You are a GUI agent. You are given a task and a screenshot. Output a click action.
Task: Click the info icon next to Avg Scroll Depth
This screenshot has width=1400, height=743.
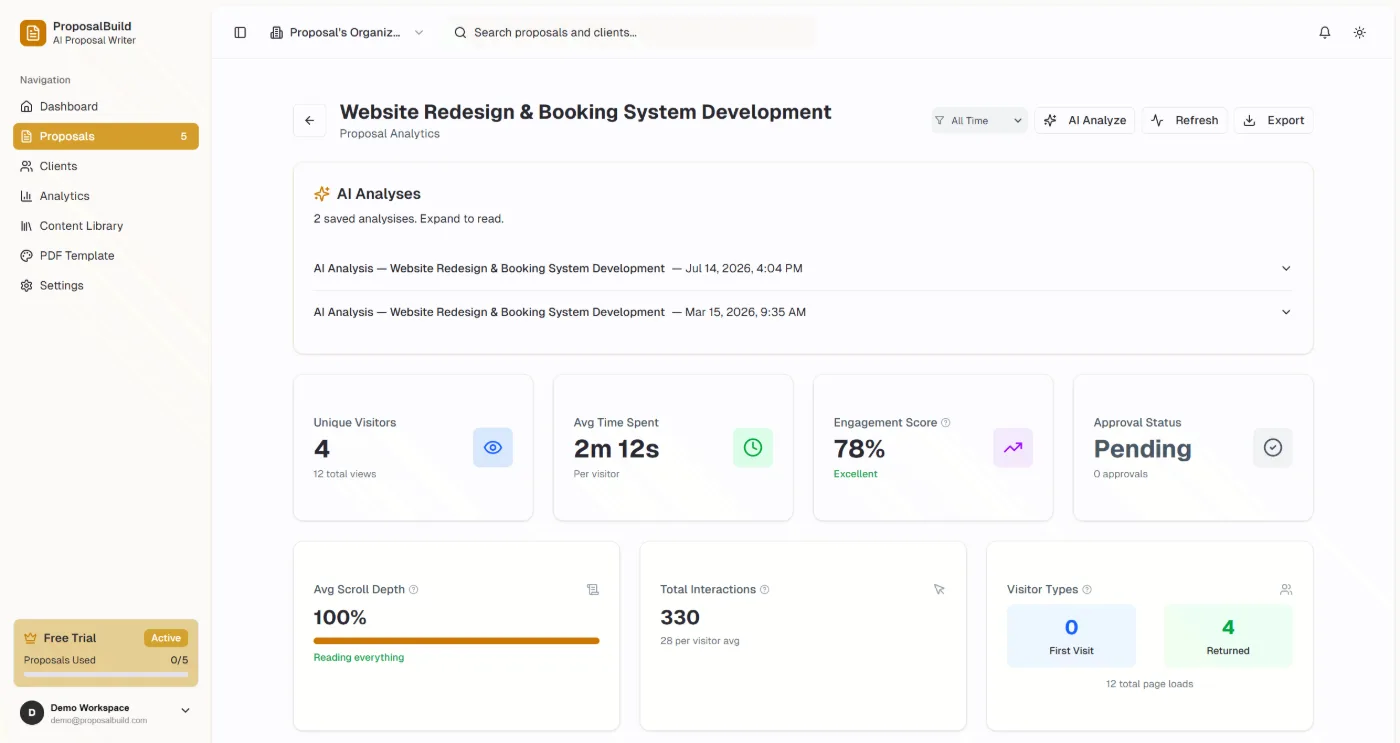click(x=414, y=590)
